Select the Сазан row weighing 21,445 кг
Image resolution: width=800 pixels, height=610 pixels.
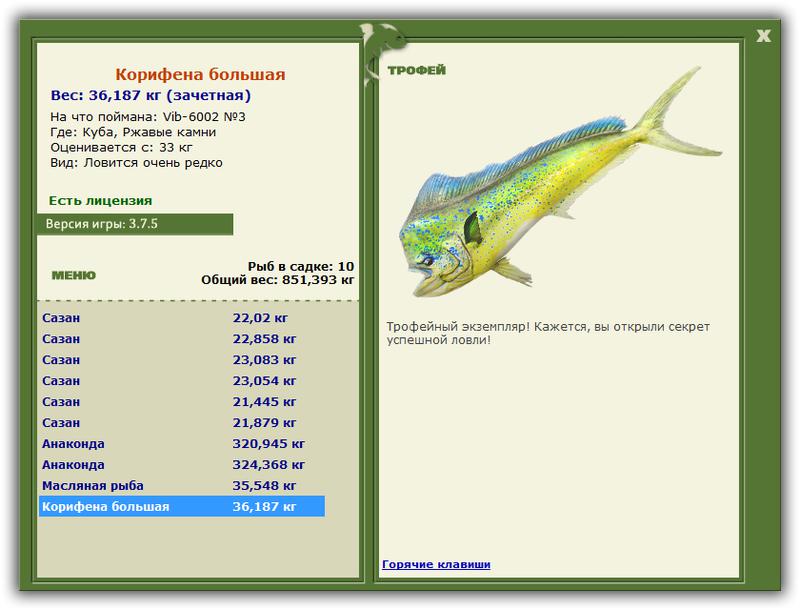(x=182, y=401)
